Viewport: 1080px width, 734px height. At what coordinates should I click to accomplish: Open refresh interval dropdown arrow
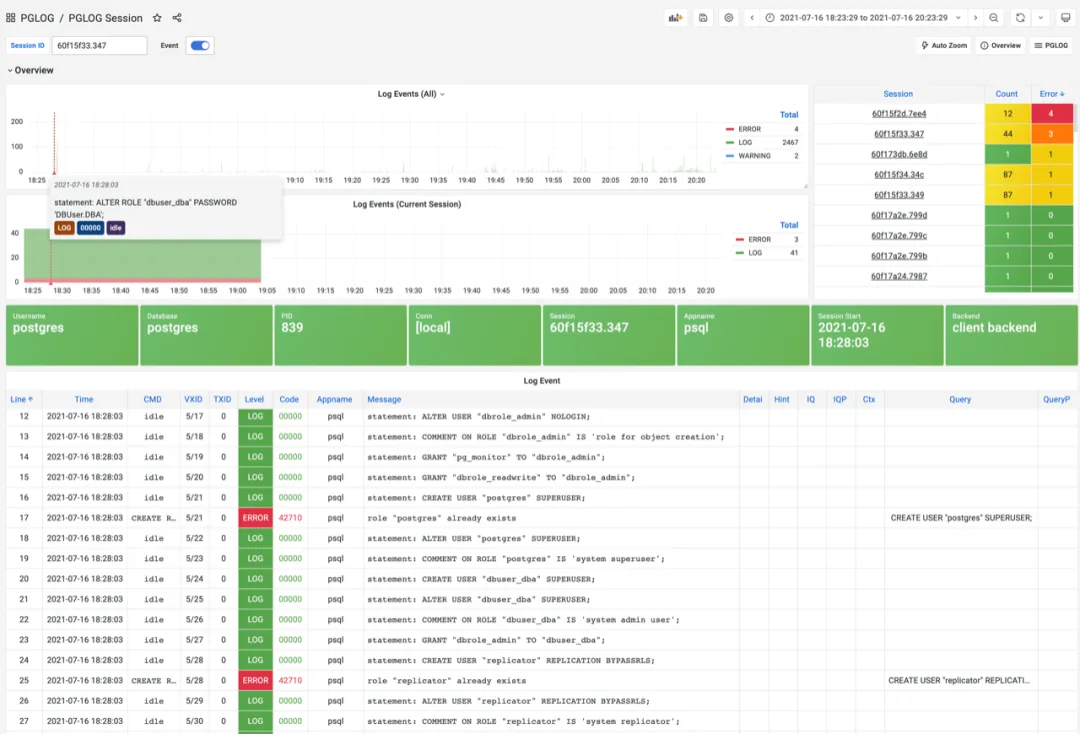(x=1041, y=18)
